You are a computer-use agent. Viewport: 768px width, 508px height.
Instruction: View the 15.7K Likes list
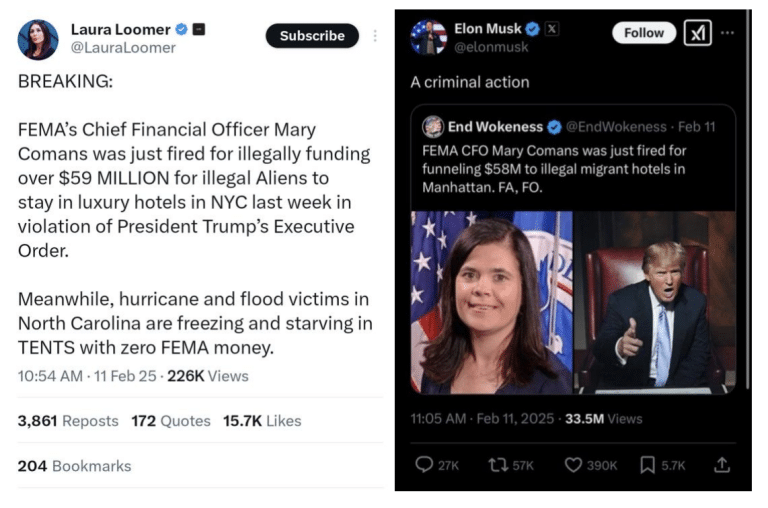[x=262, y=421]
